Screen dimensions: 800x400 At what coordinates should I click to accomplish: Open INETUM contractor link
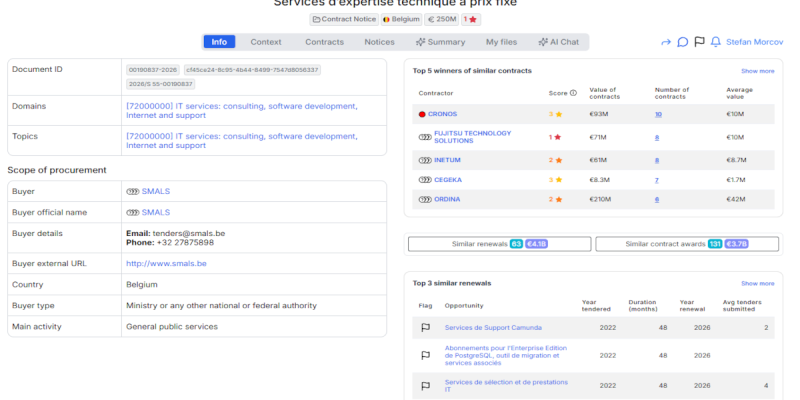[447, 160]
